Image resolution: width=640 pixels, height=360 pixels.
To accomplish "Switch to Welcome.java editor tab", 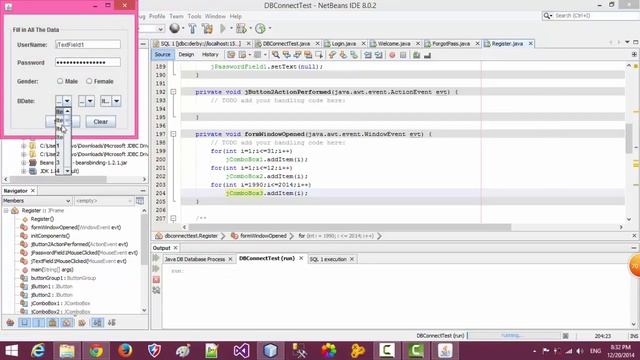I will [x=394, y=43].
